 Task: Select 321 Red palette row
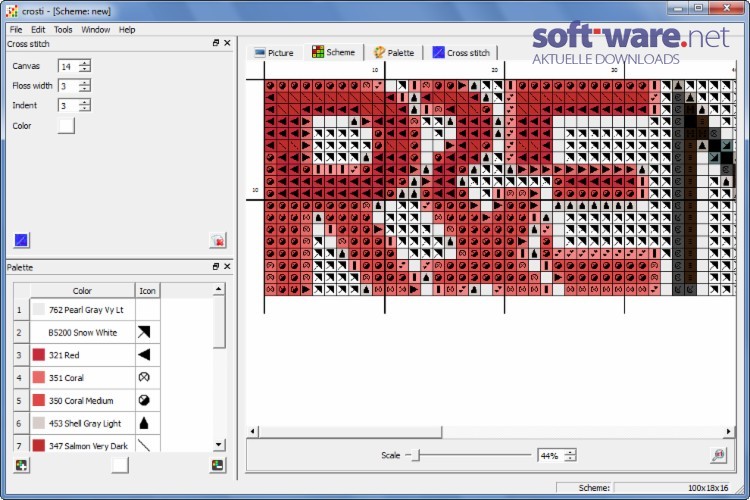click(x=87, y=355)
